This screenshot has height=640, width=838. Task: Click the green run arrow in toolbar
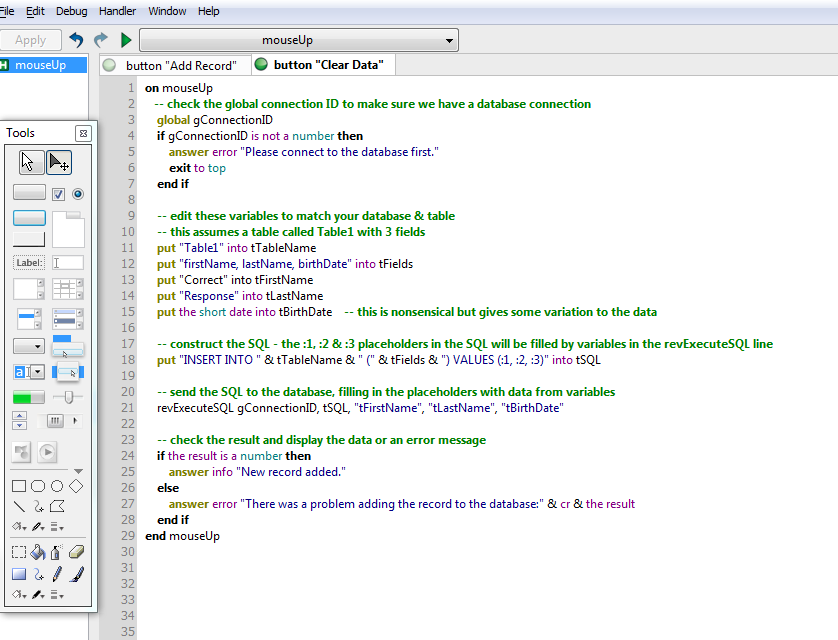click(x=126, y=40)
